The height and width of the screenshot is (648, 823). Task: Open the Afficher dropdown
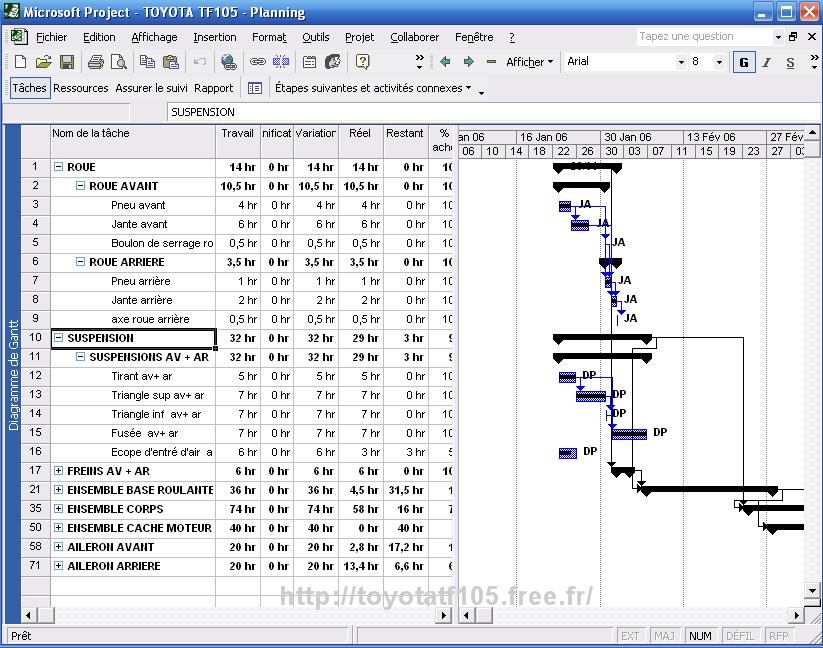[530, 62]
